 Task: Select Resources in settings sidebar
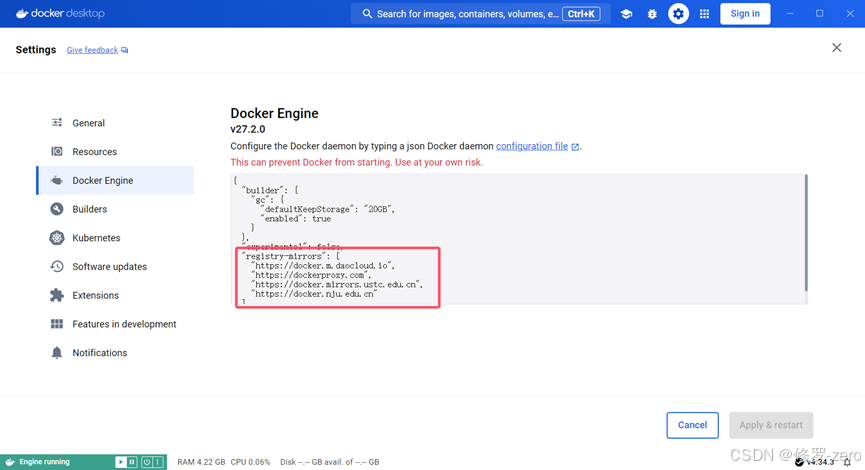click(x=115, y=152)
